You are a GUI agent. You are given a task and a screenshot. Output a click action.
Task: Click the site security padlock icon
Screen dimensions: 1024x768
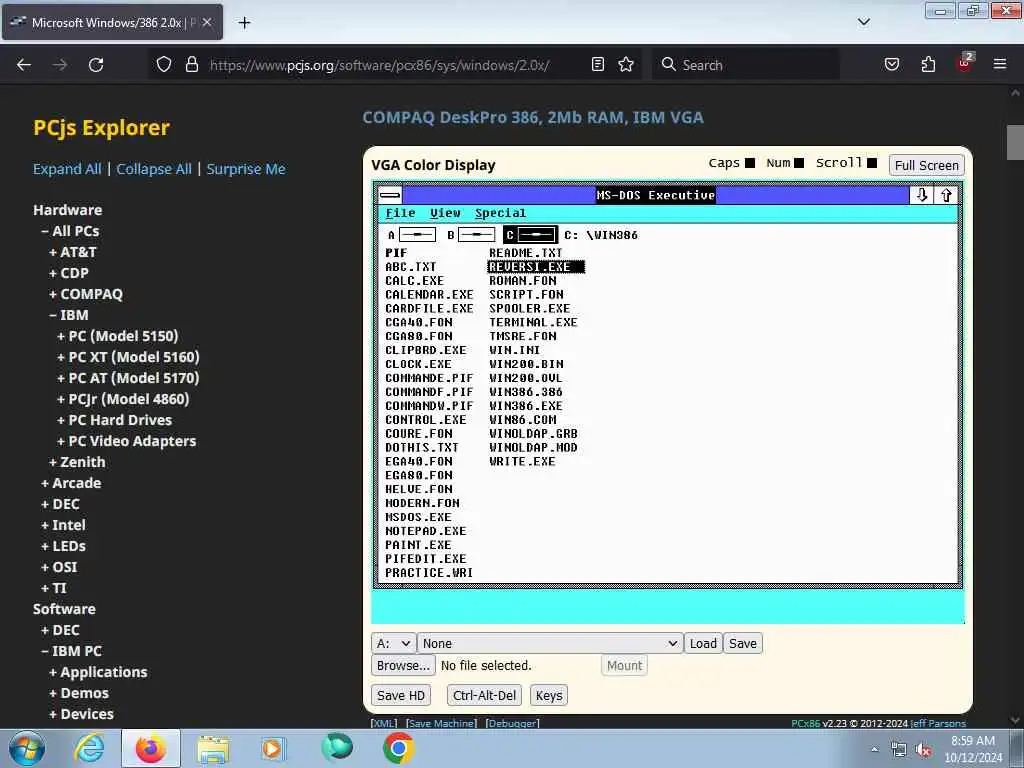pyautogui.click(x=191, y=65)
